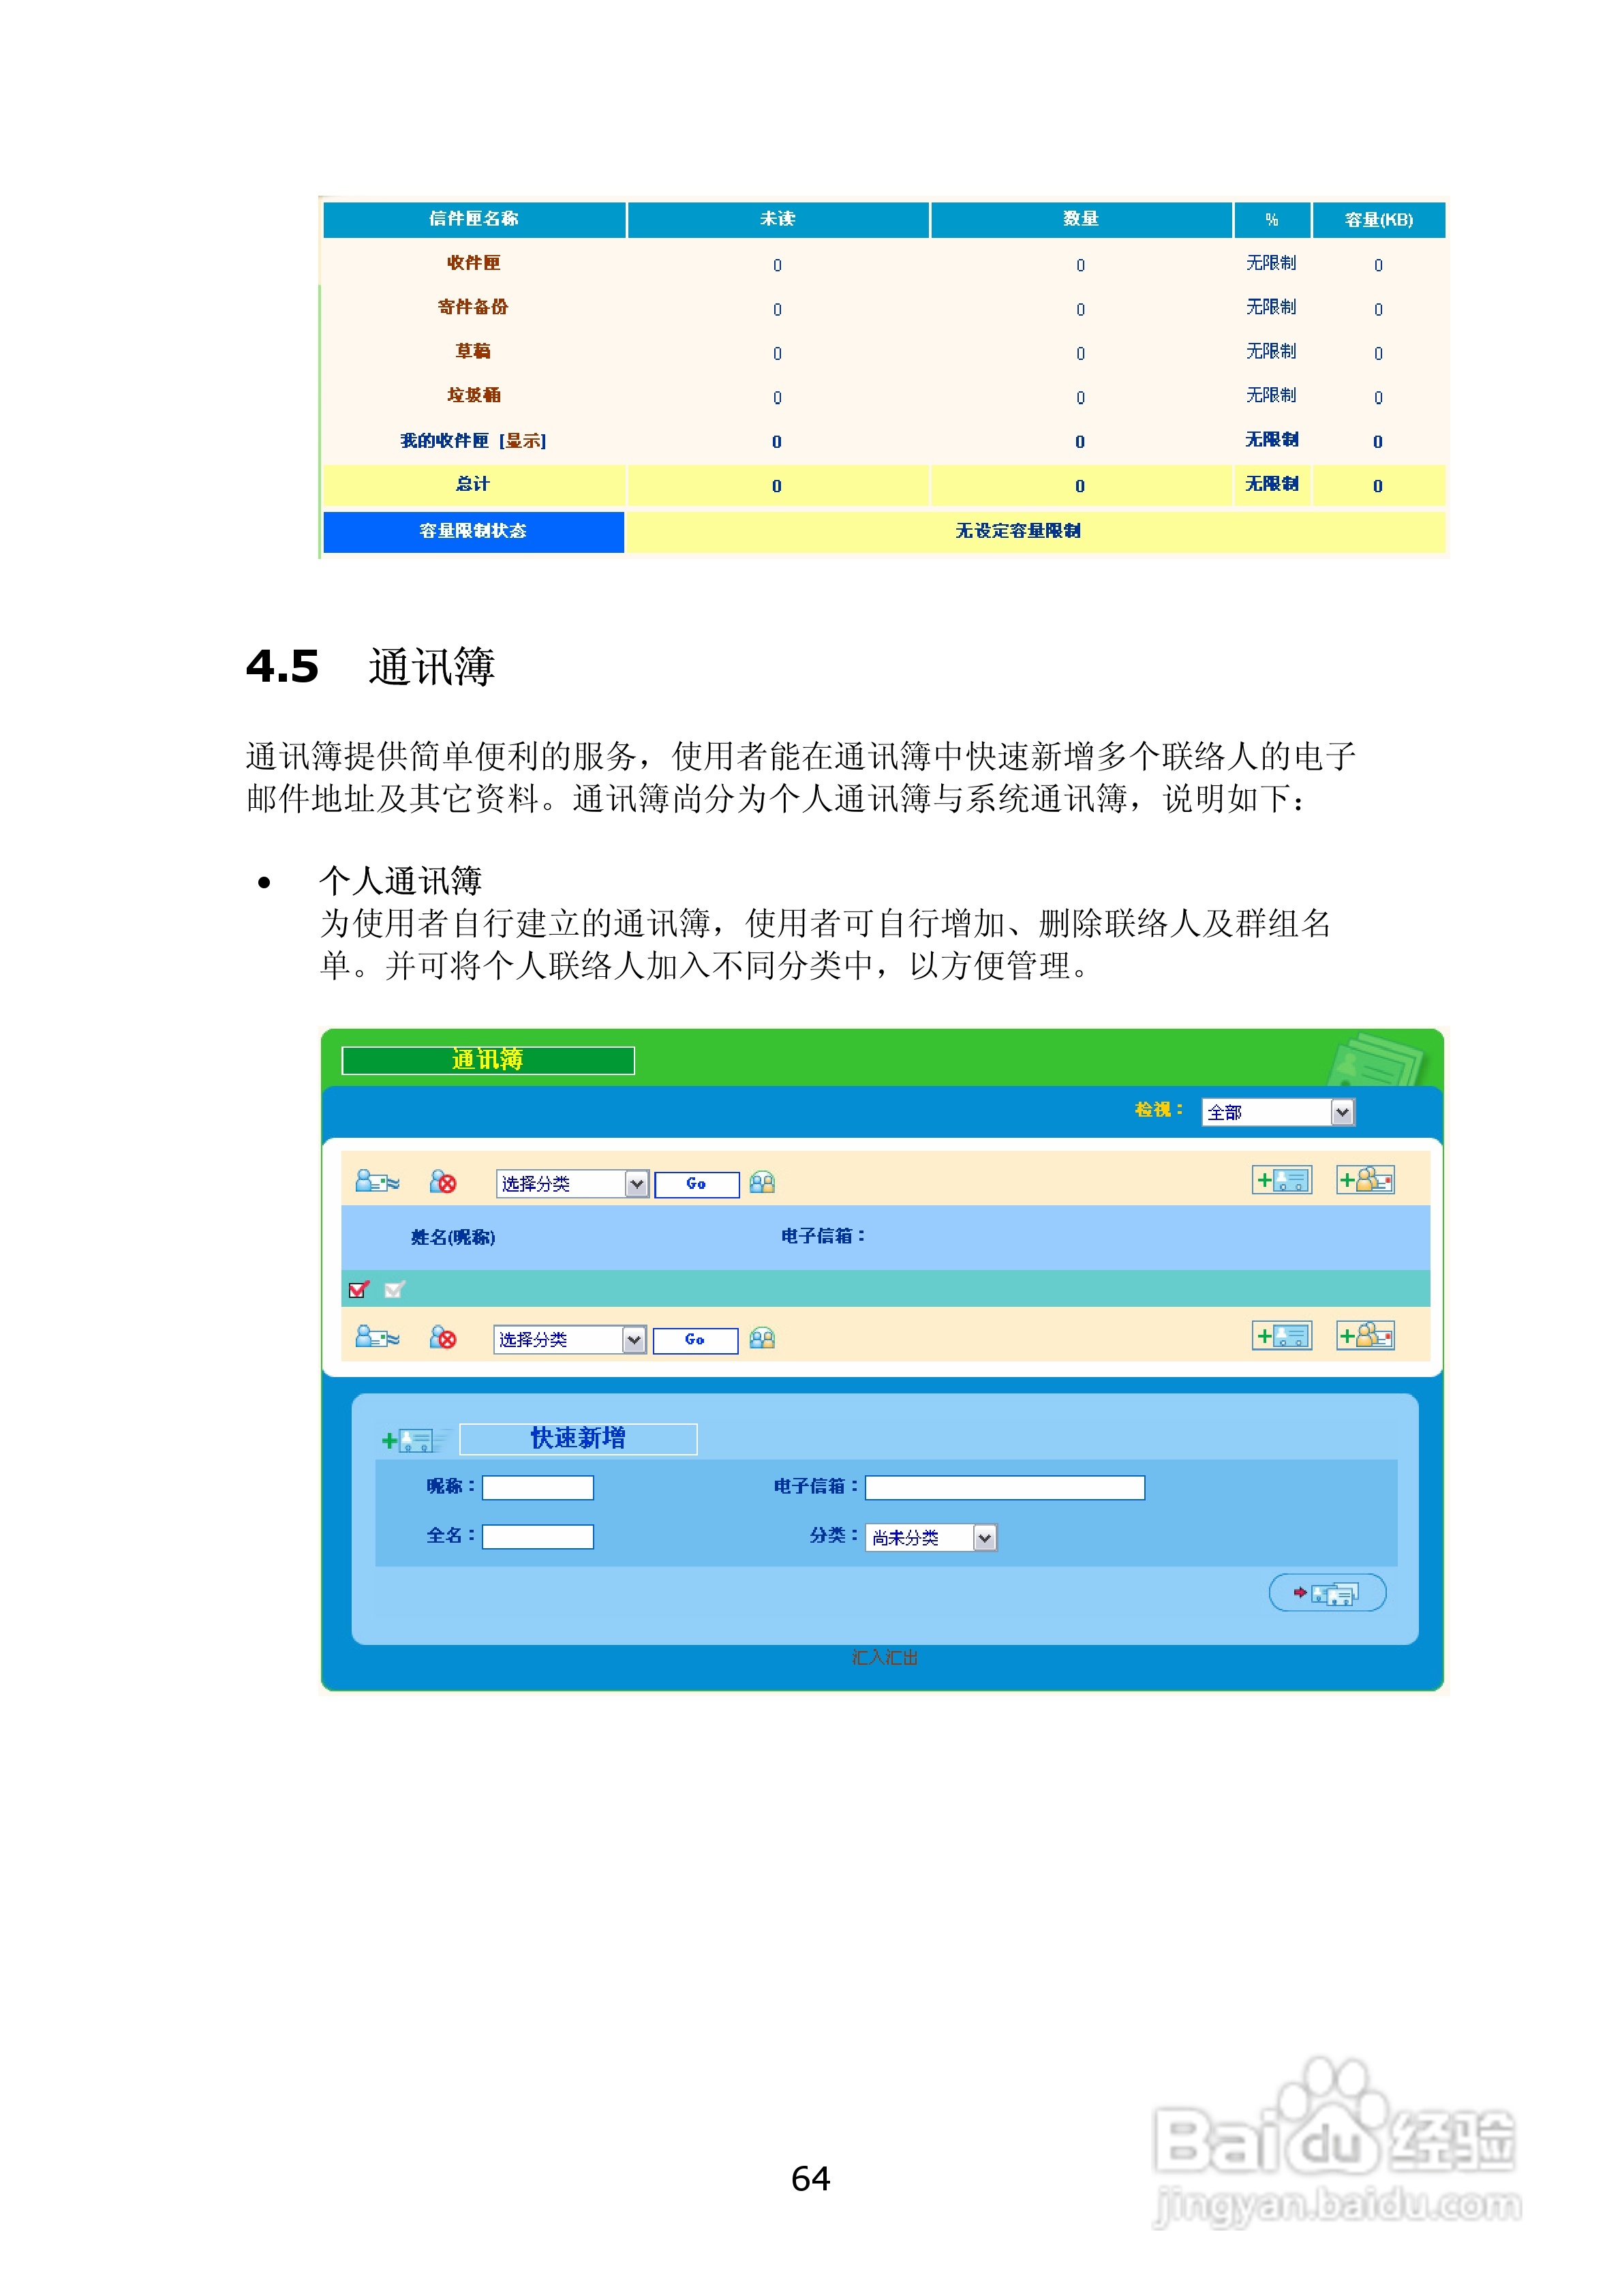Screen dimensions: 1622x2296
Task: Click the top add-group icon
Action: pyautogui.click(x=1366, y=1181)
